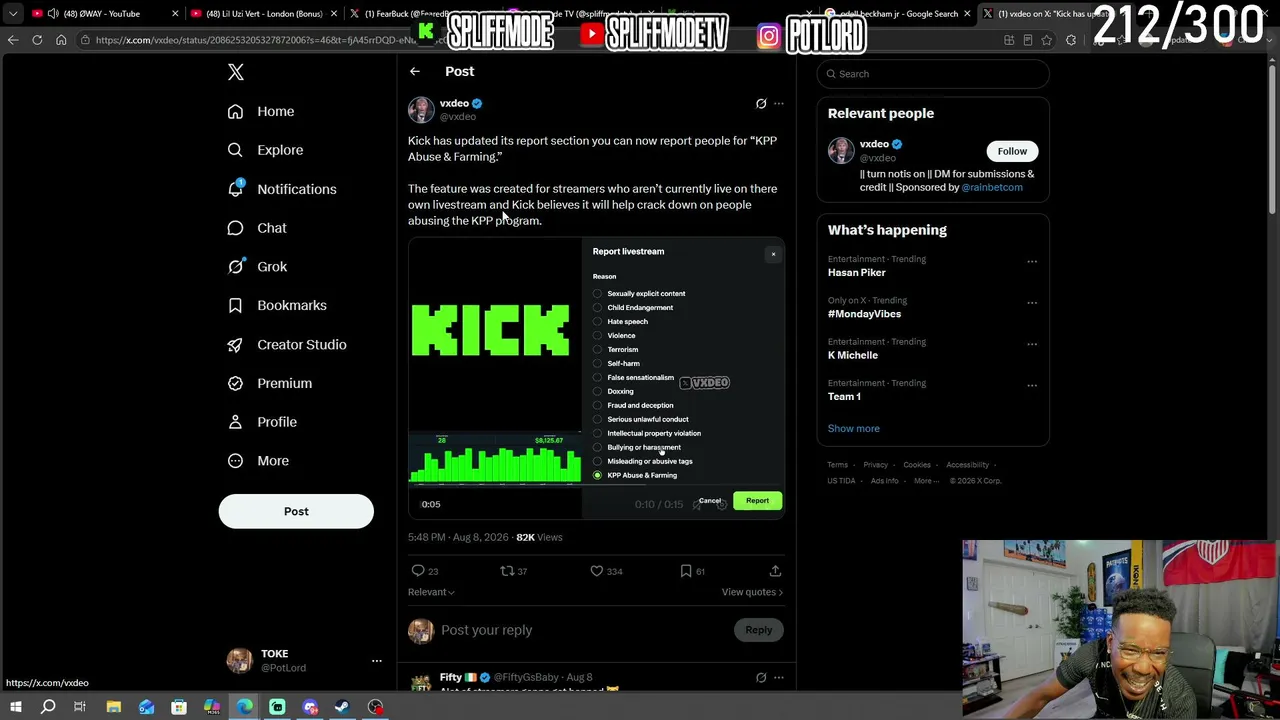Select the 'KPP Abuse & Farming' radio in the video
The width and height of the screenshot is (1280, 720).
[597, 476]
